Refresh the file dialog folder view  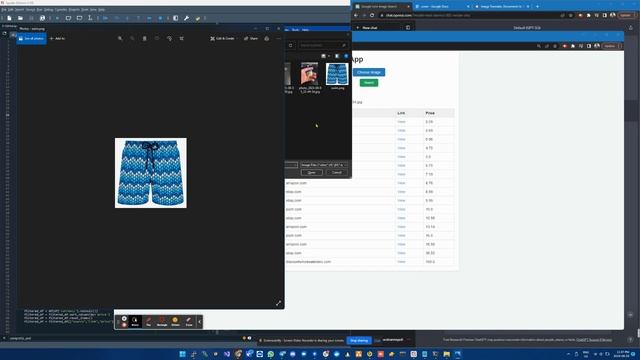290,45
